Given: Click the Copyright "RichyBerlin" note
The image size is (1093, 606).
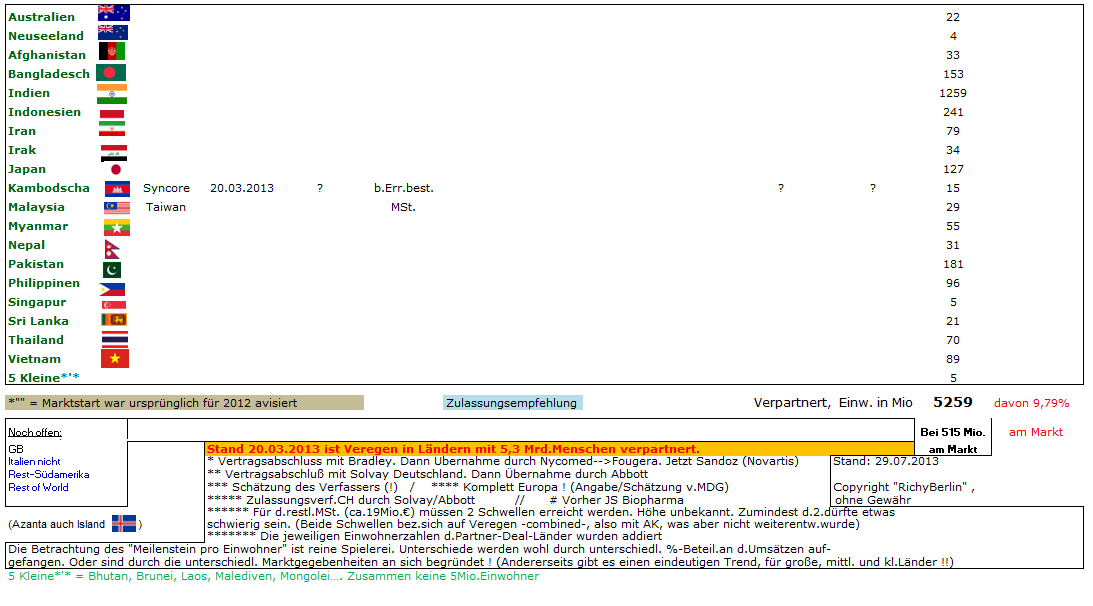Looking at the screenshot, I should pos(904,493).
